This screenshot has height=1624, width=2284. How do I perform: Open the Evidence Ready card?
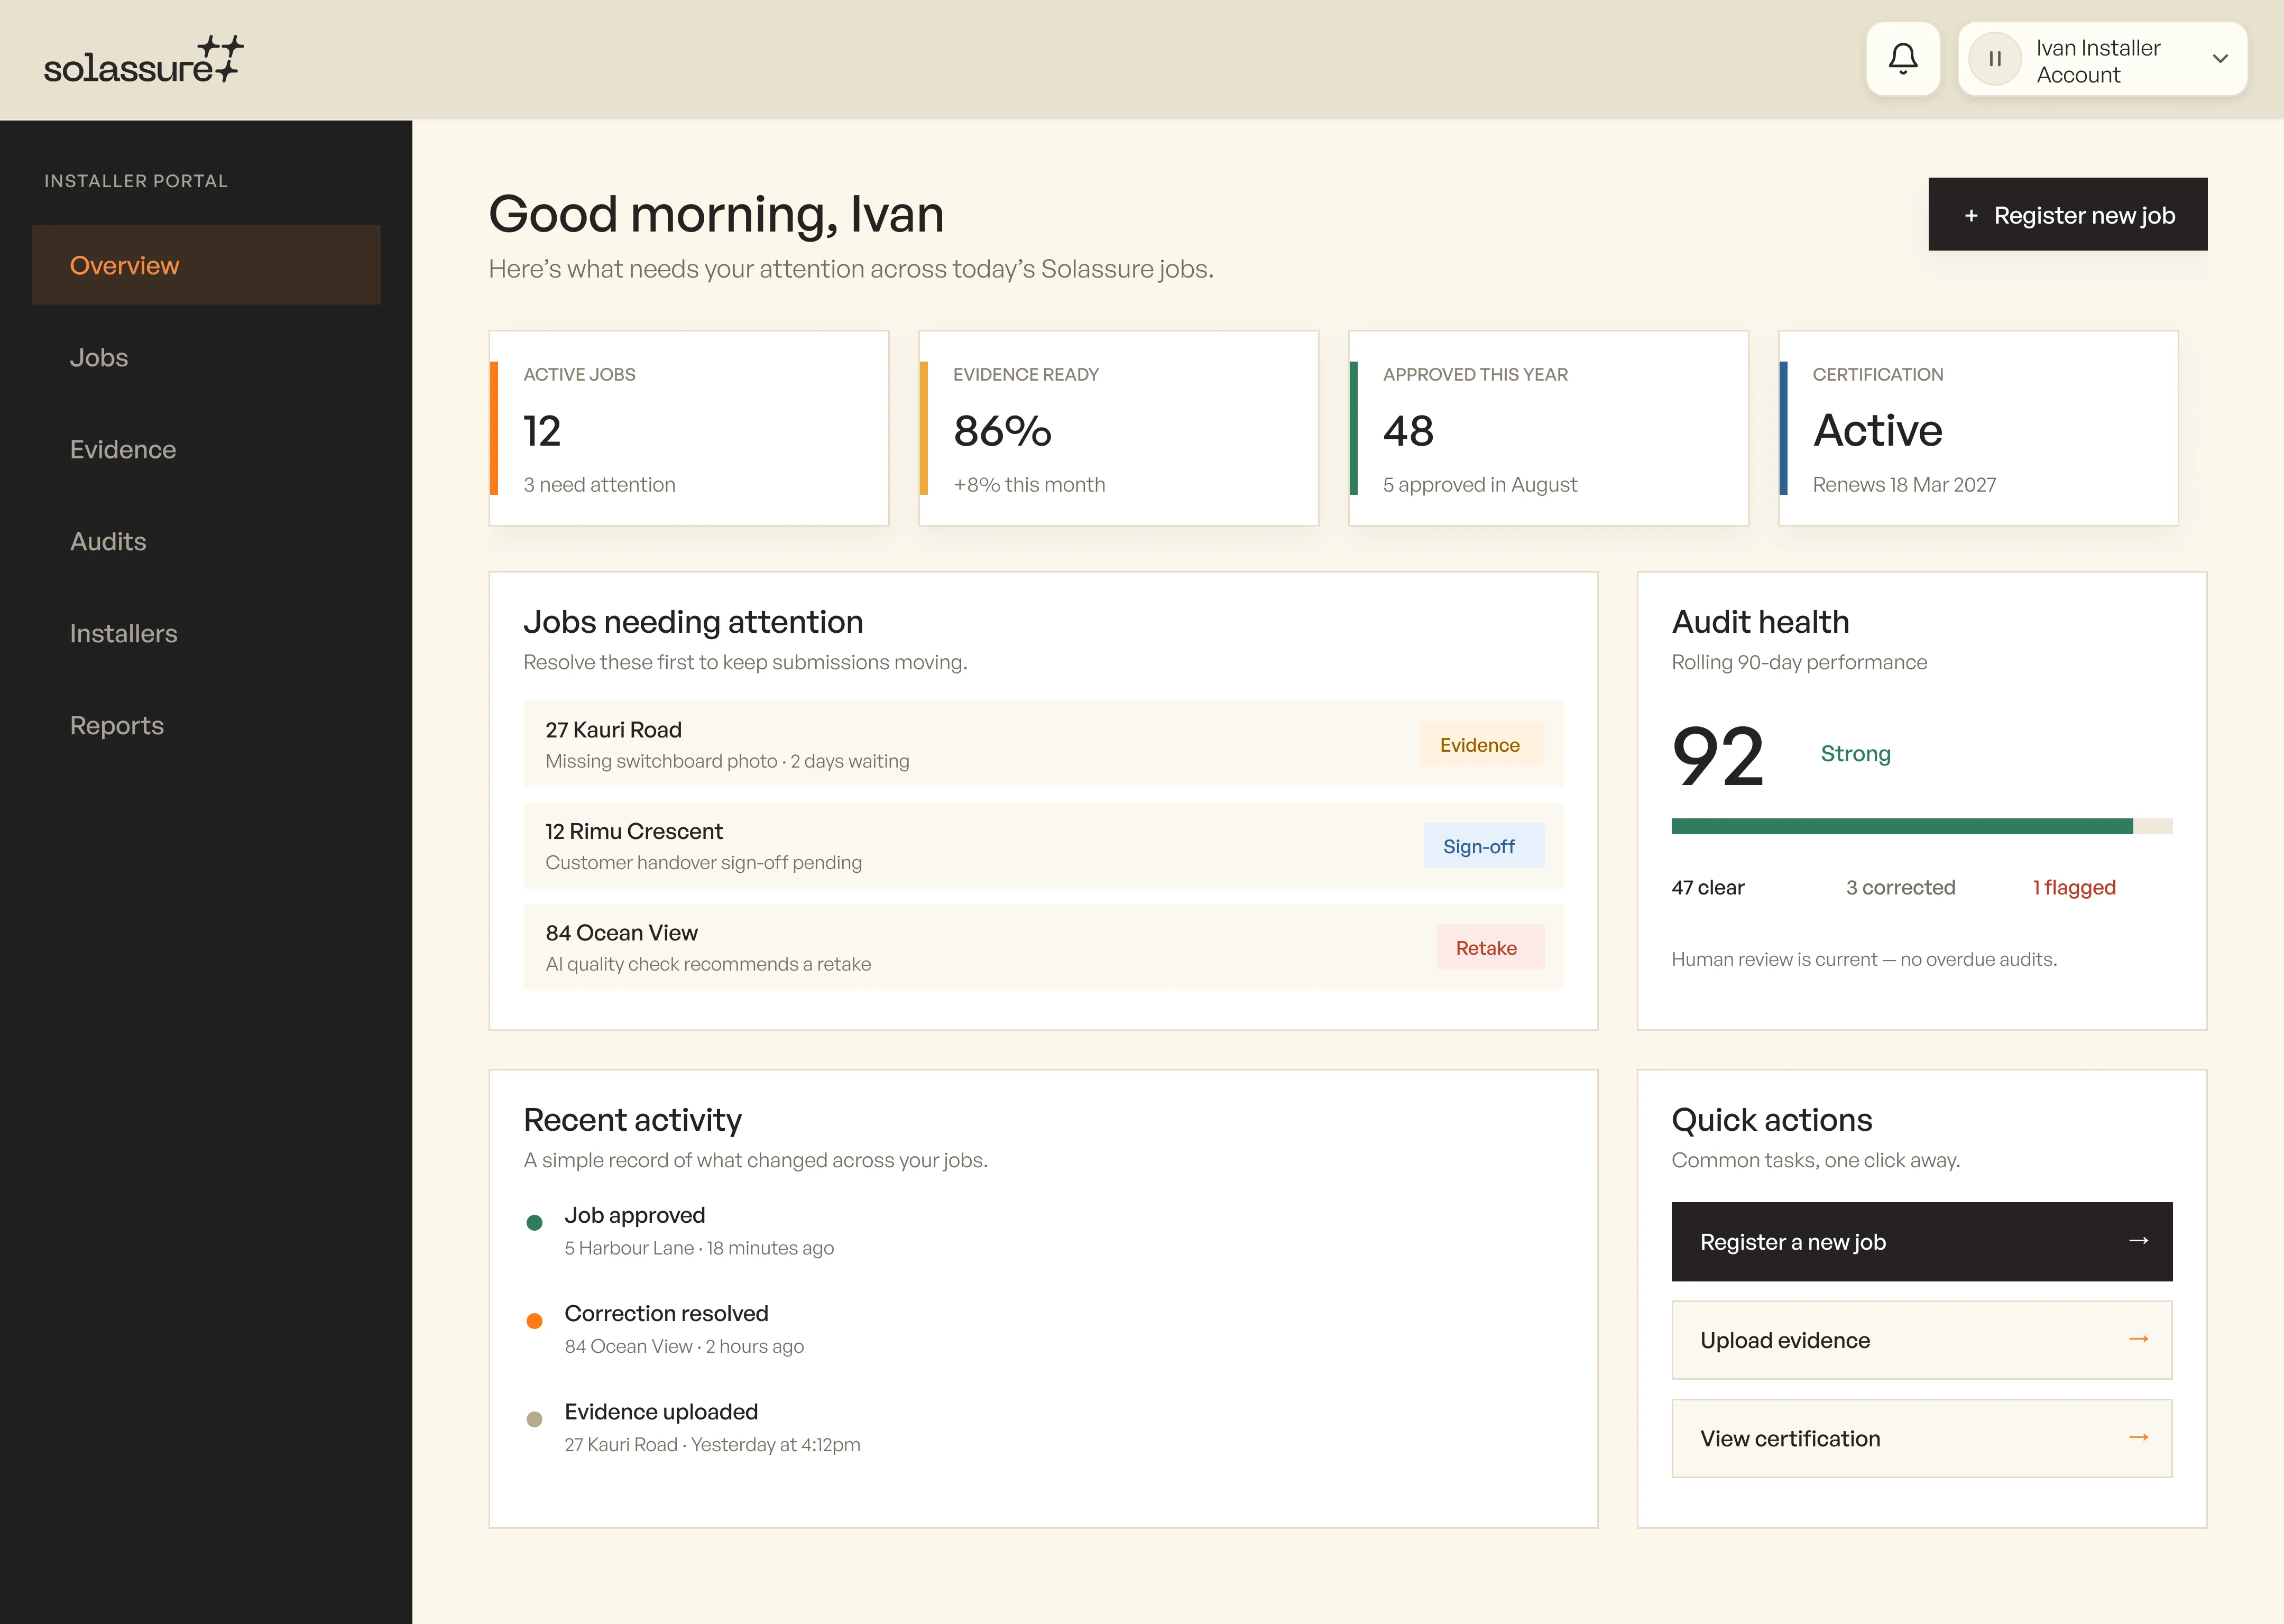[x=1118, y=428]
